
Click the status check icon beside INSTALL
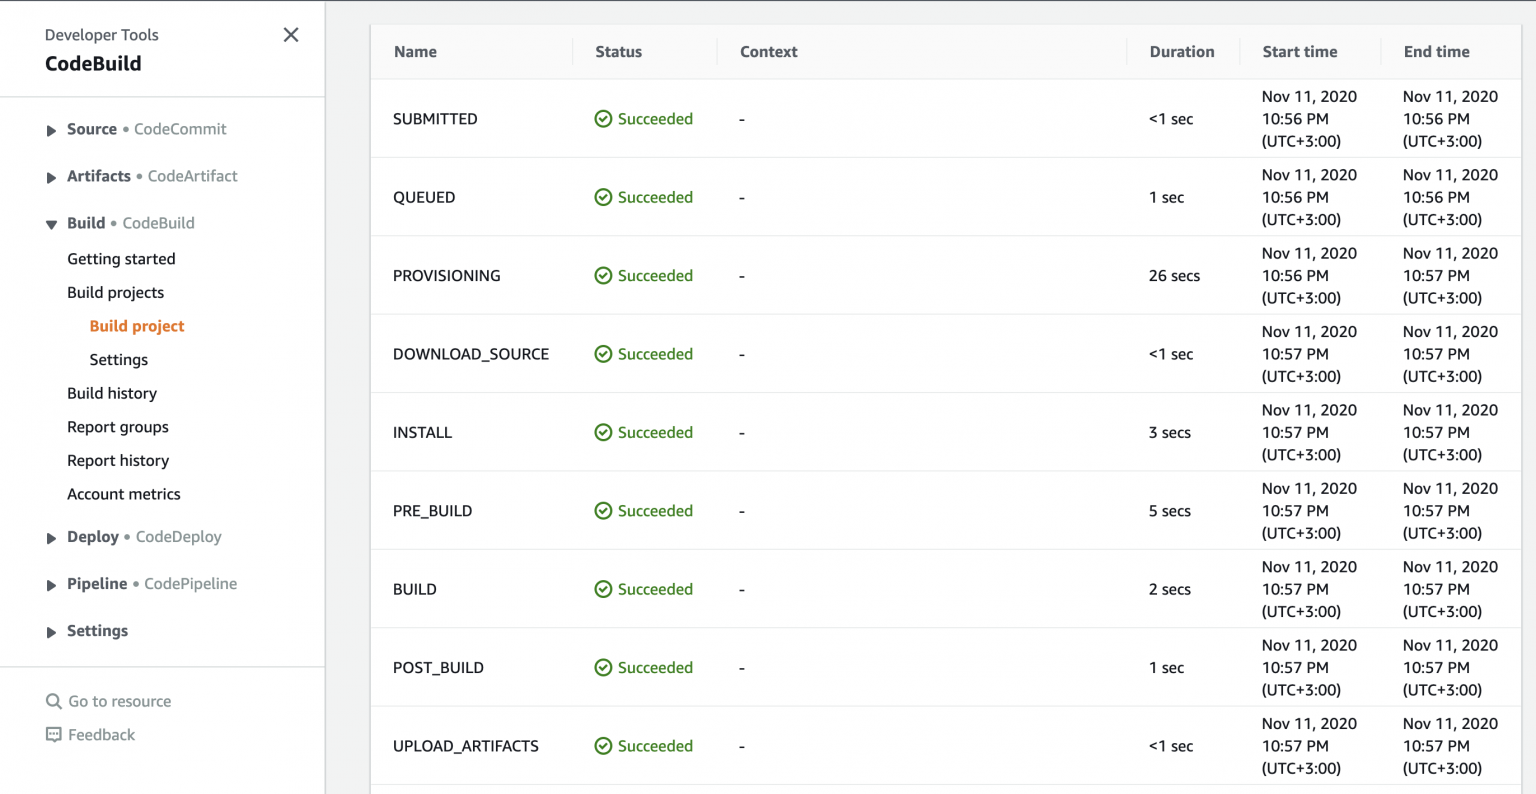[x=603, y=432]
